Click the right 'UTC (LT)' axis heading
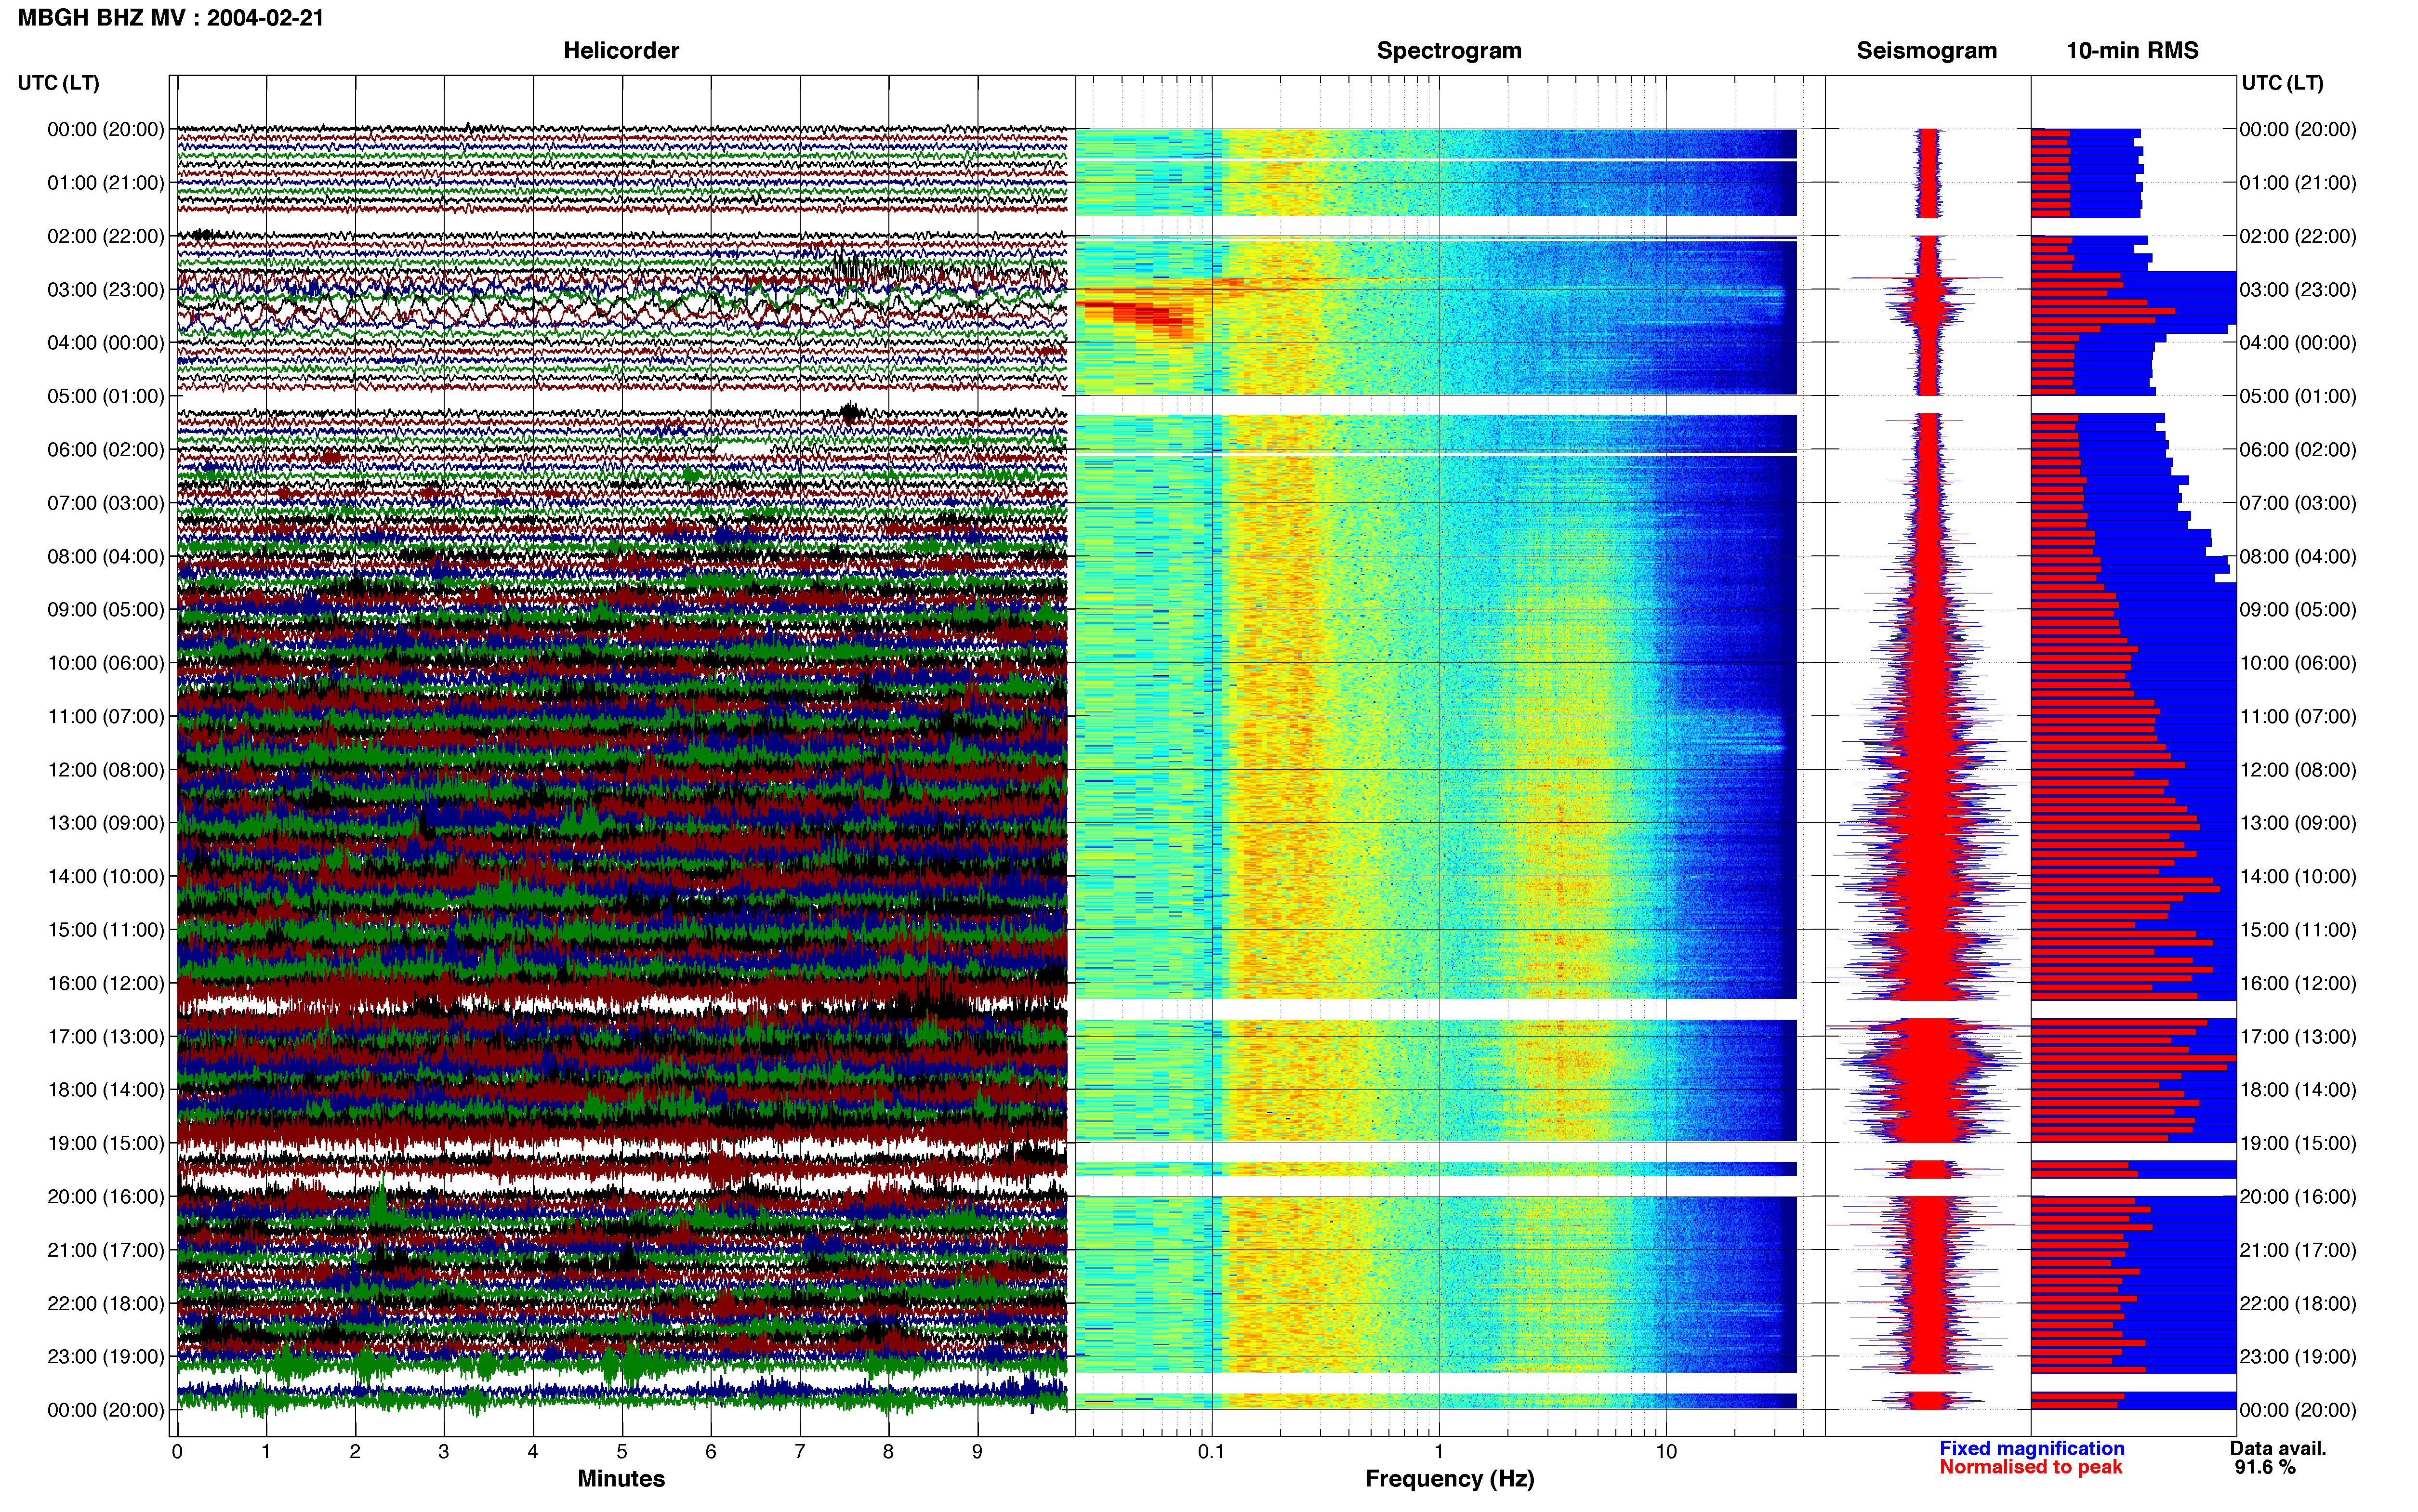 [x=2282, y=83]
